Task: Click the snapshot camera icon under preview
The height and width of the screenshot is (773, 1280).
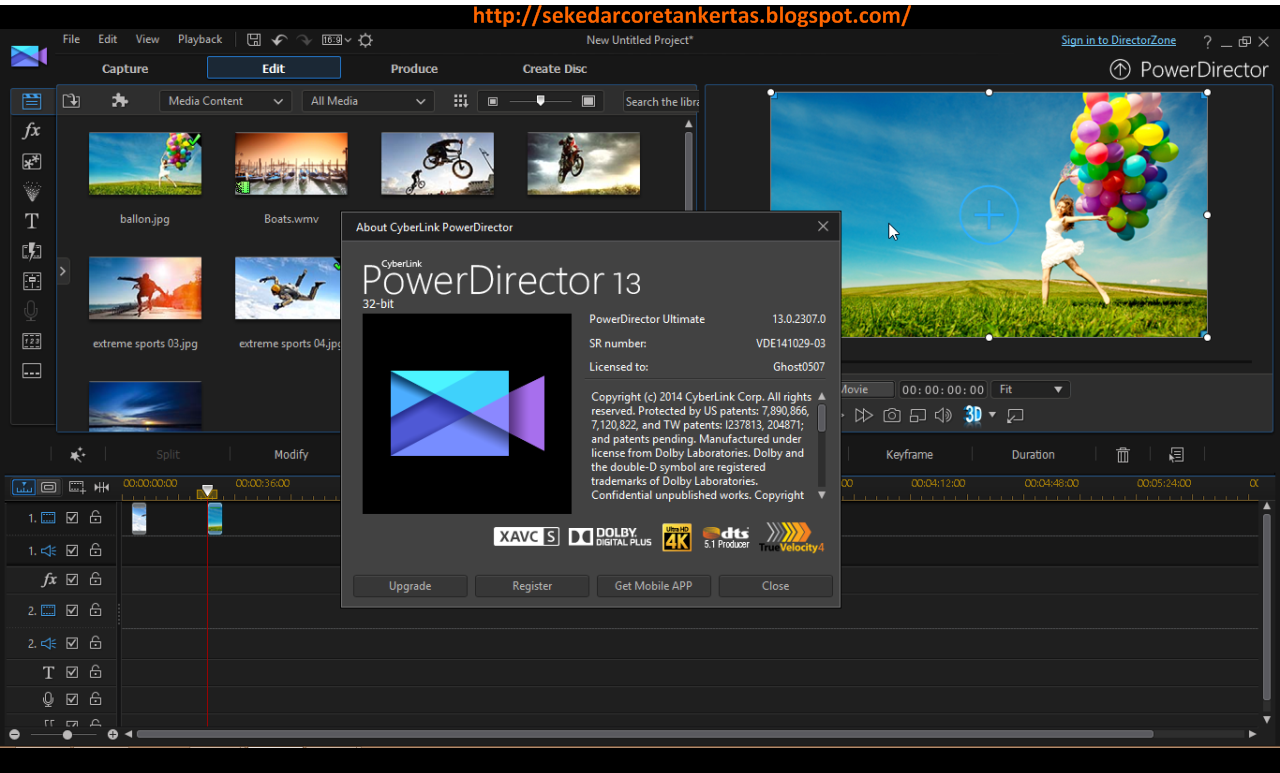Action: 891,414
